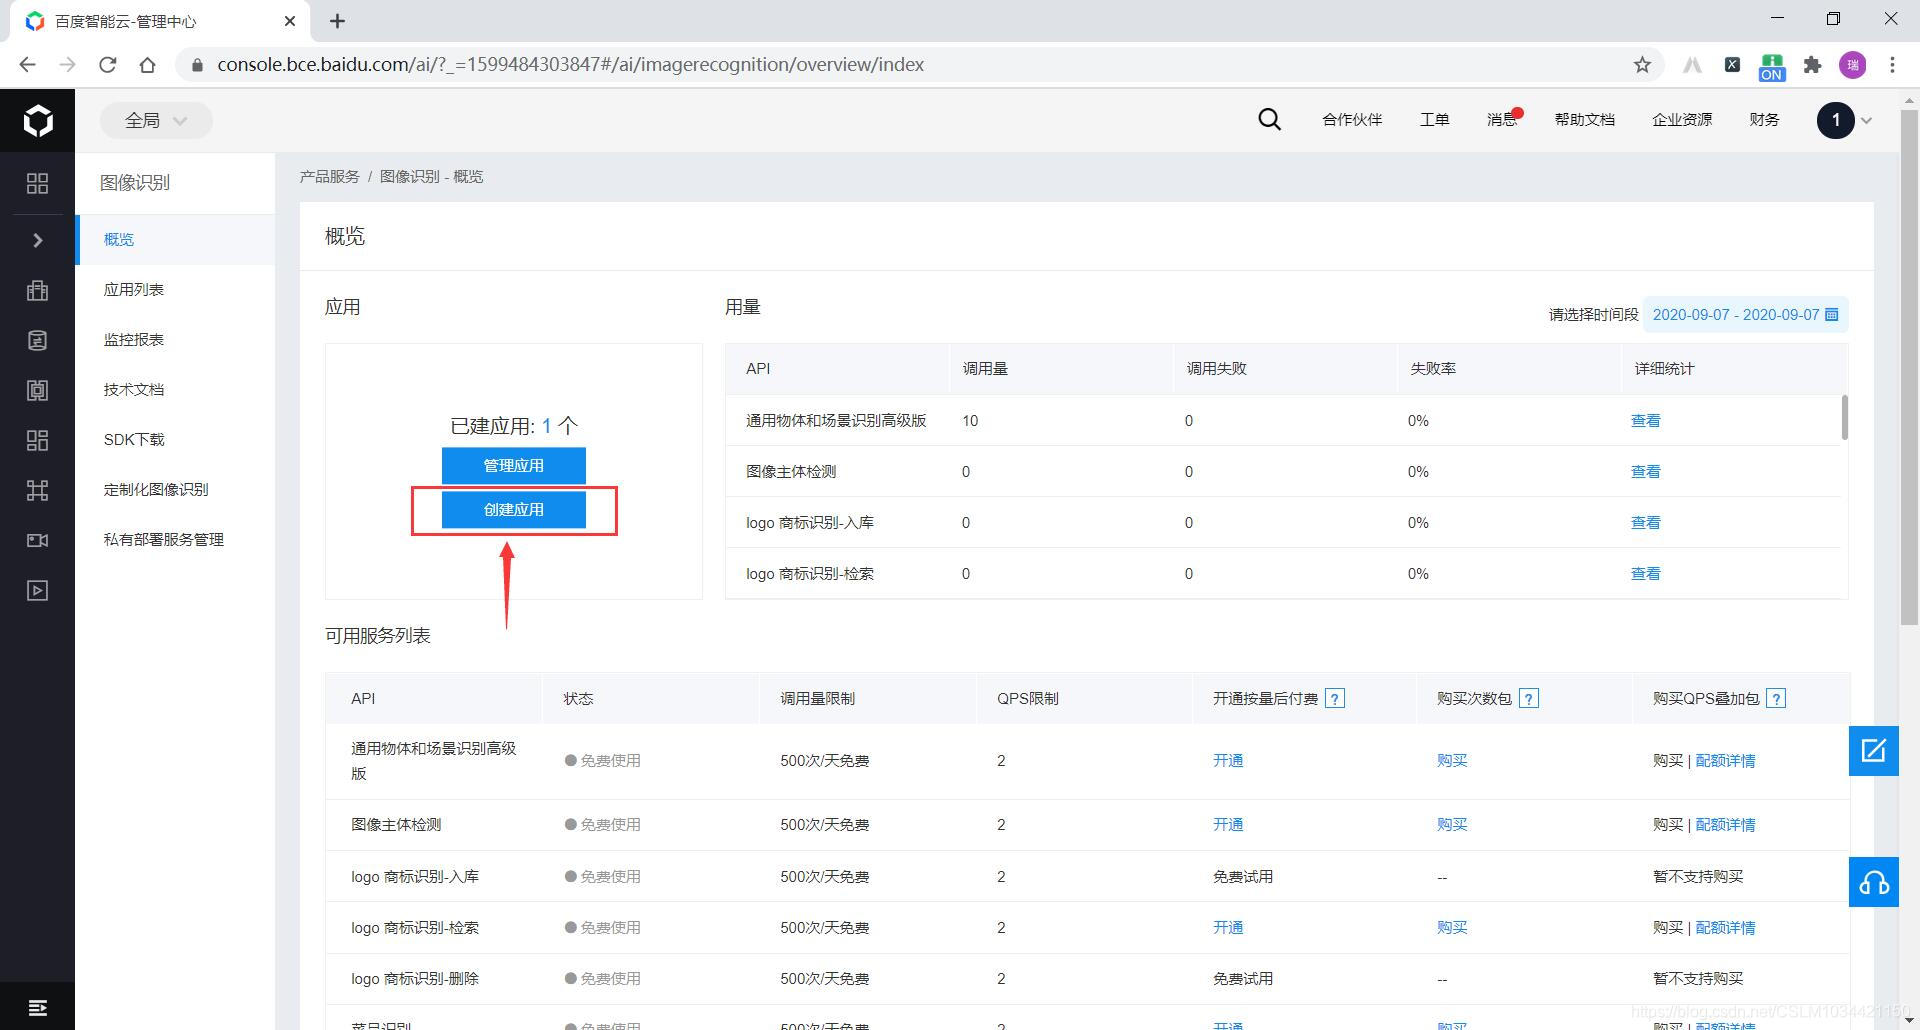Click 查看 for 图像主体检测 usage

click(1645, 472)
